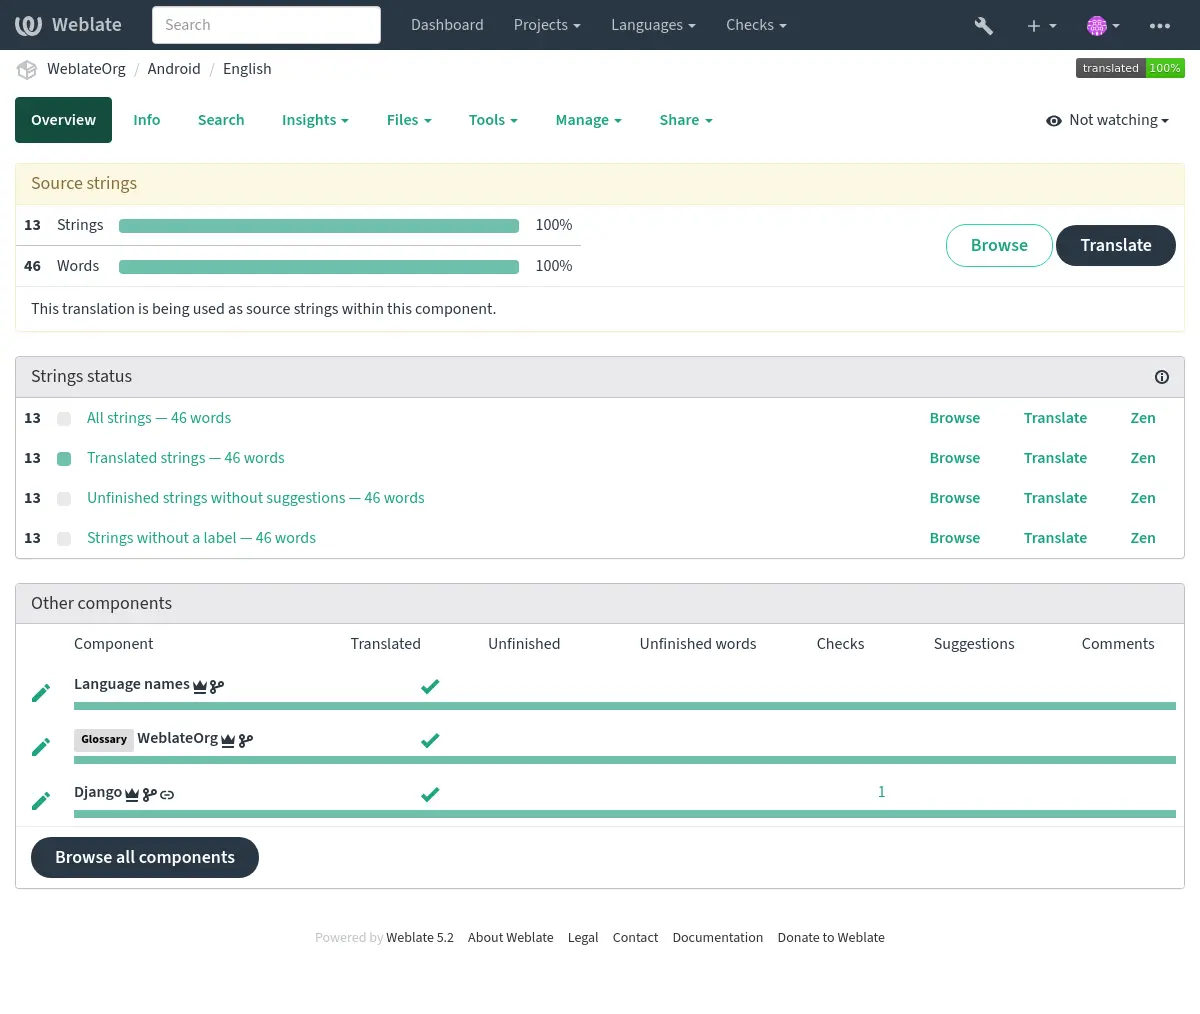Open the plus add menu
This screenshot has height=1014, width=1200.
1041,26
